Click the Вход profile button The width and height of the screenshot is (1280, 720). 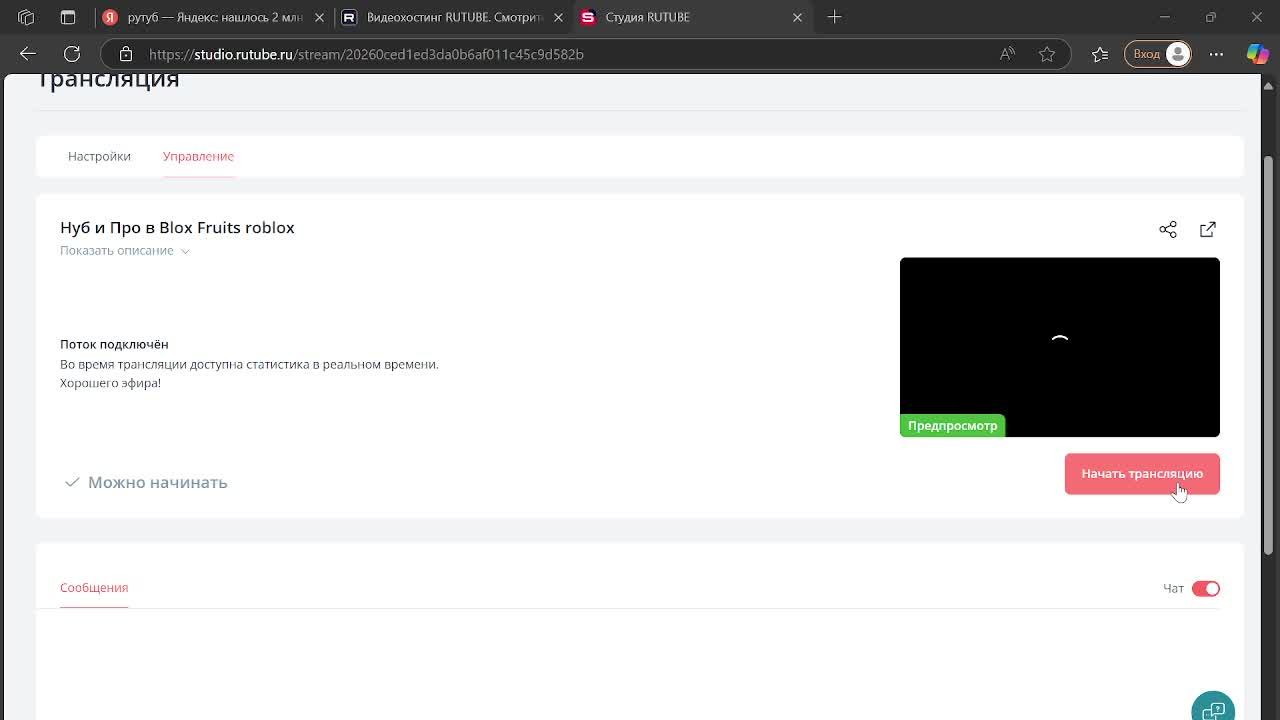point(1159,54)
